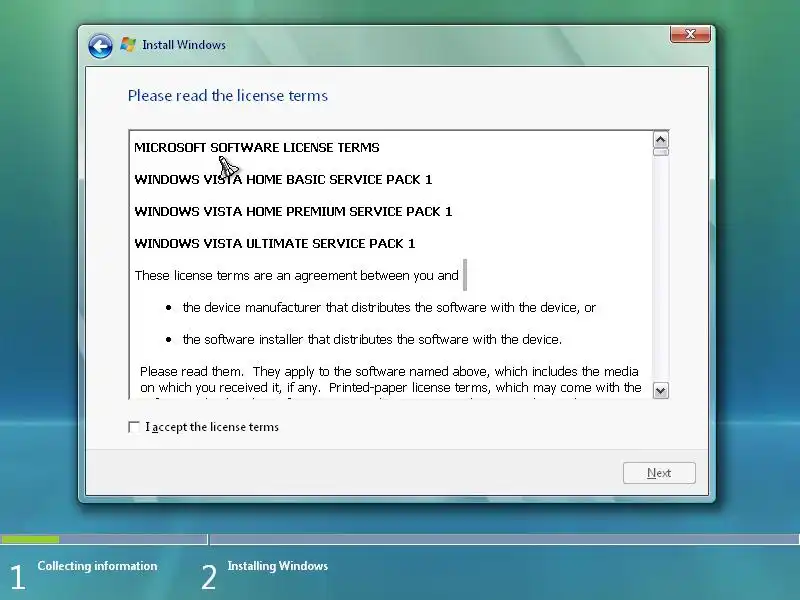
Task: Click the Installing Windows step label
Action: (x=278, y=566)
